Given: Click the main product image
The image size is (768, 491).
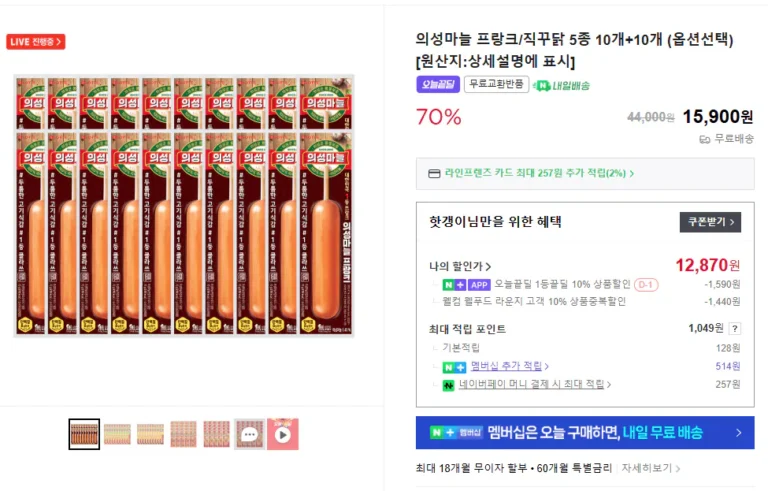Looking at the screenshot, I should pos(184,205).
